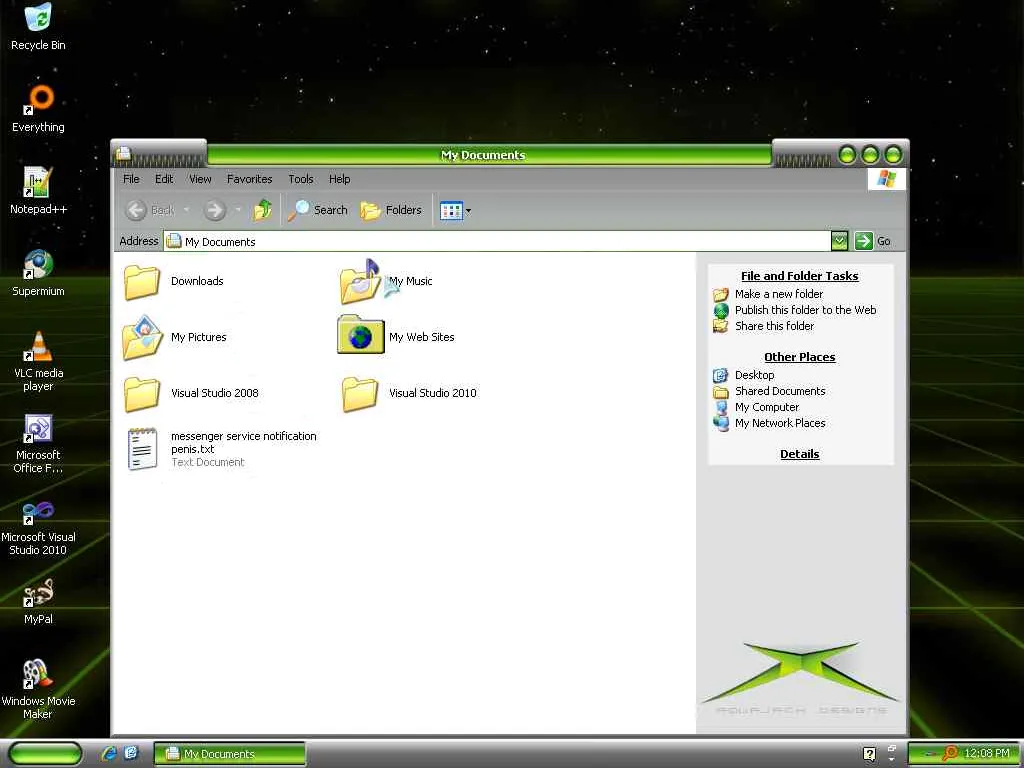Select the Visual Studio 2010 folder

(x=409, y=393)
